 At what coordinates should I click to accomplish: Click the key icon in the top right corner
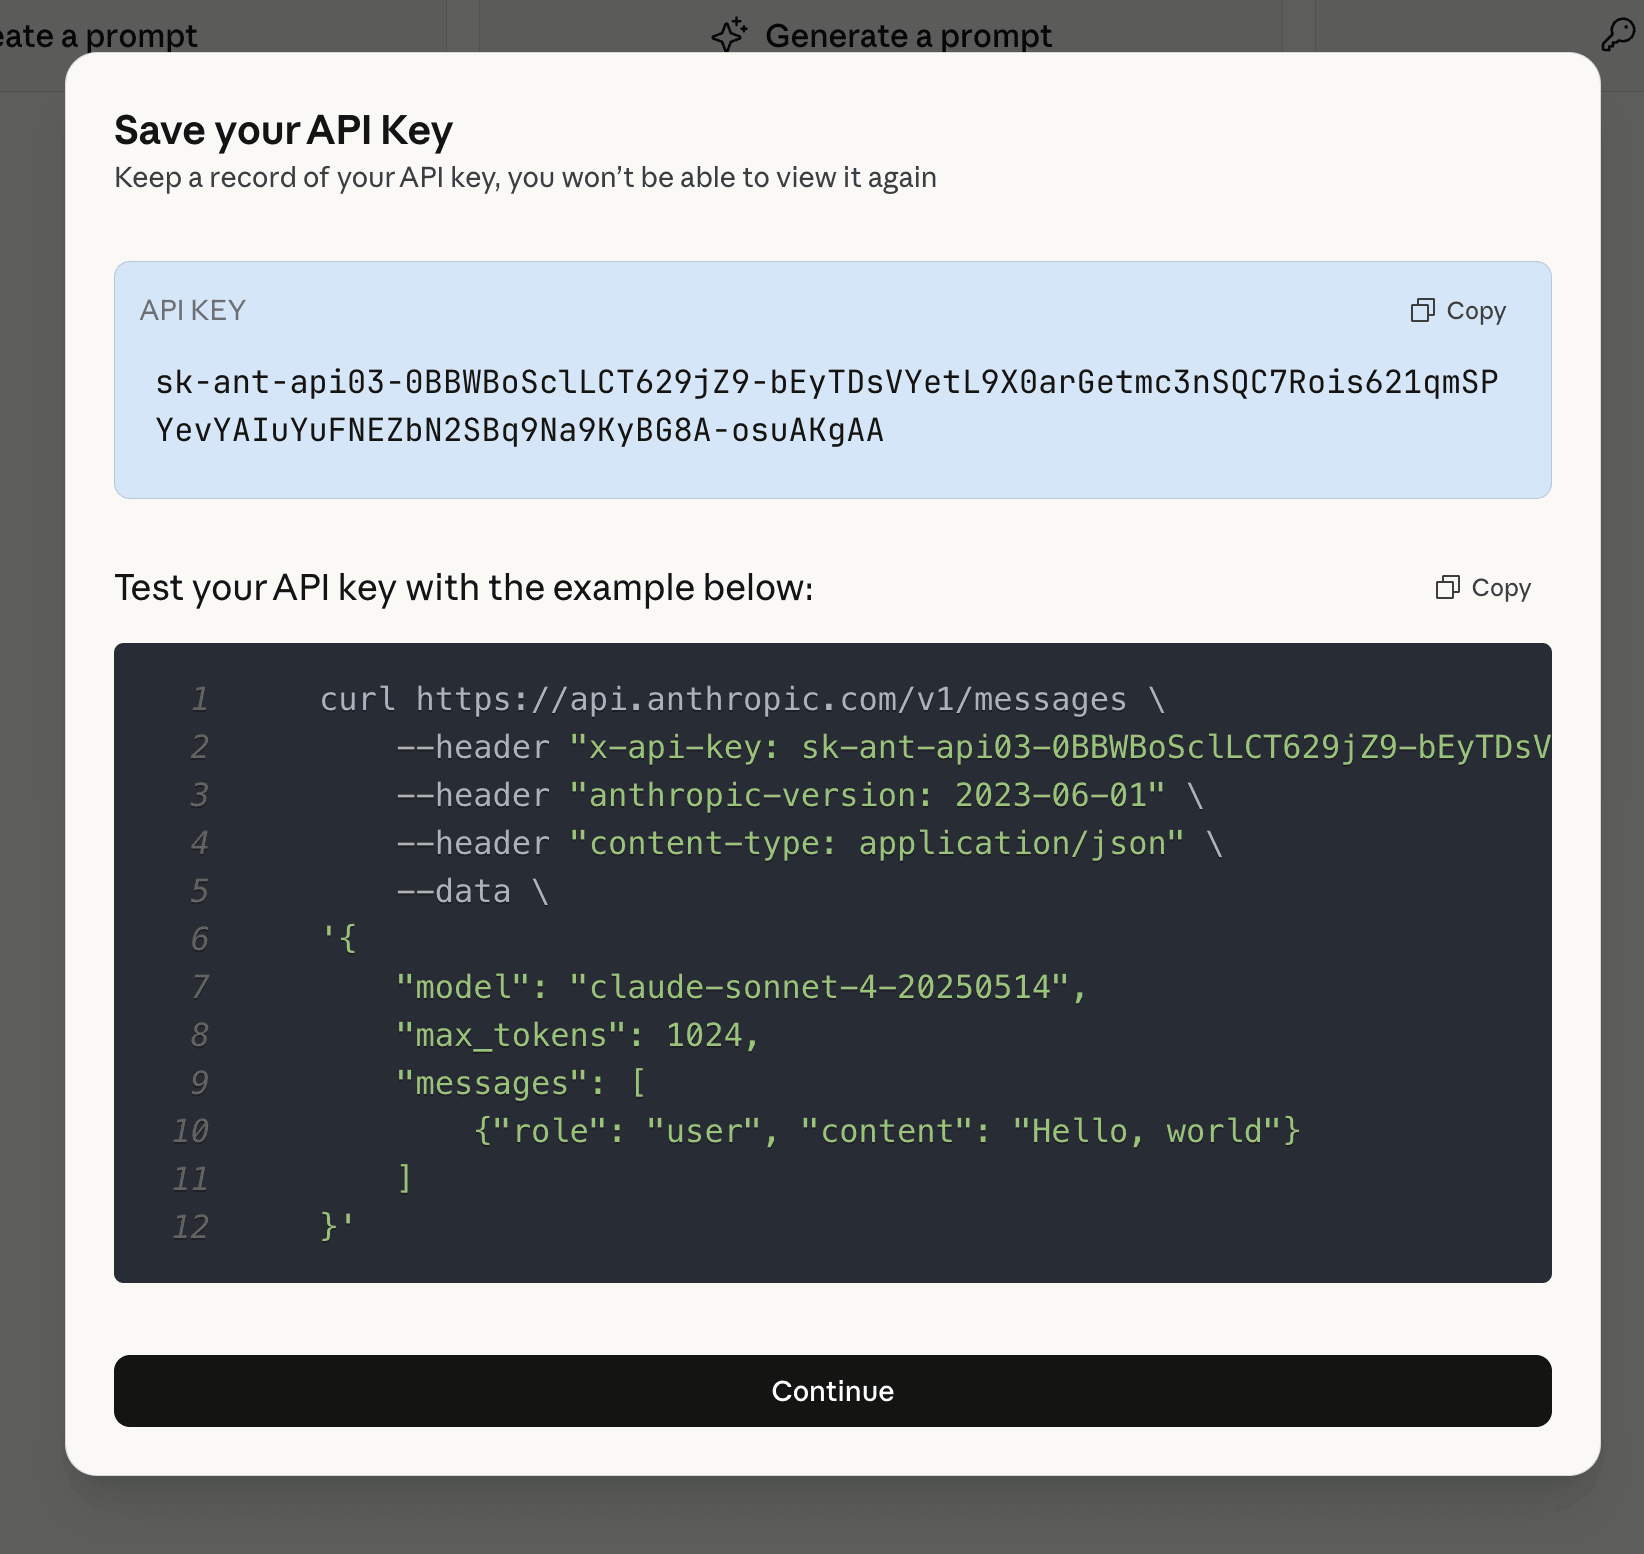(1618, 33)
